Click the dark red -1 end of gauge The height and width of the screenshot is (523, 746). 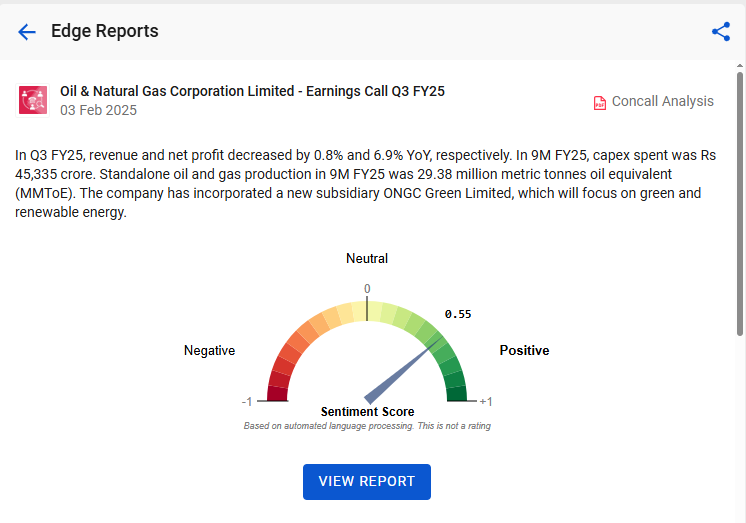pyautogui.click(x=277, y=394)
